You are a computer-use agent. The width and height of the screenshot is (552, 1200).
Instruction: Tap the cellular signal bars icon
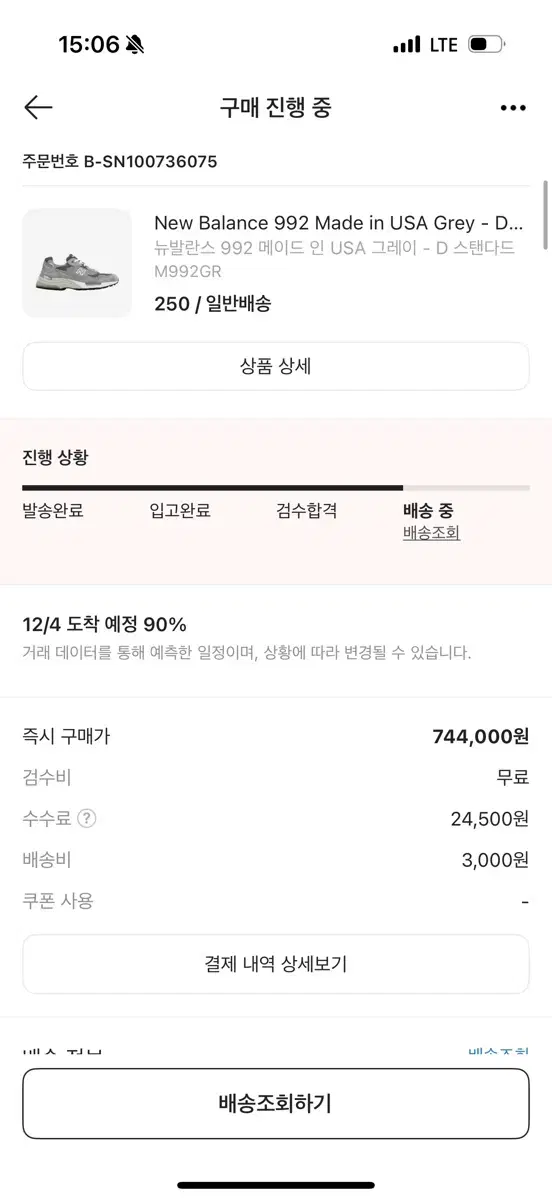tap(407, 45)
